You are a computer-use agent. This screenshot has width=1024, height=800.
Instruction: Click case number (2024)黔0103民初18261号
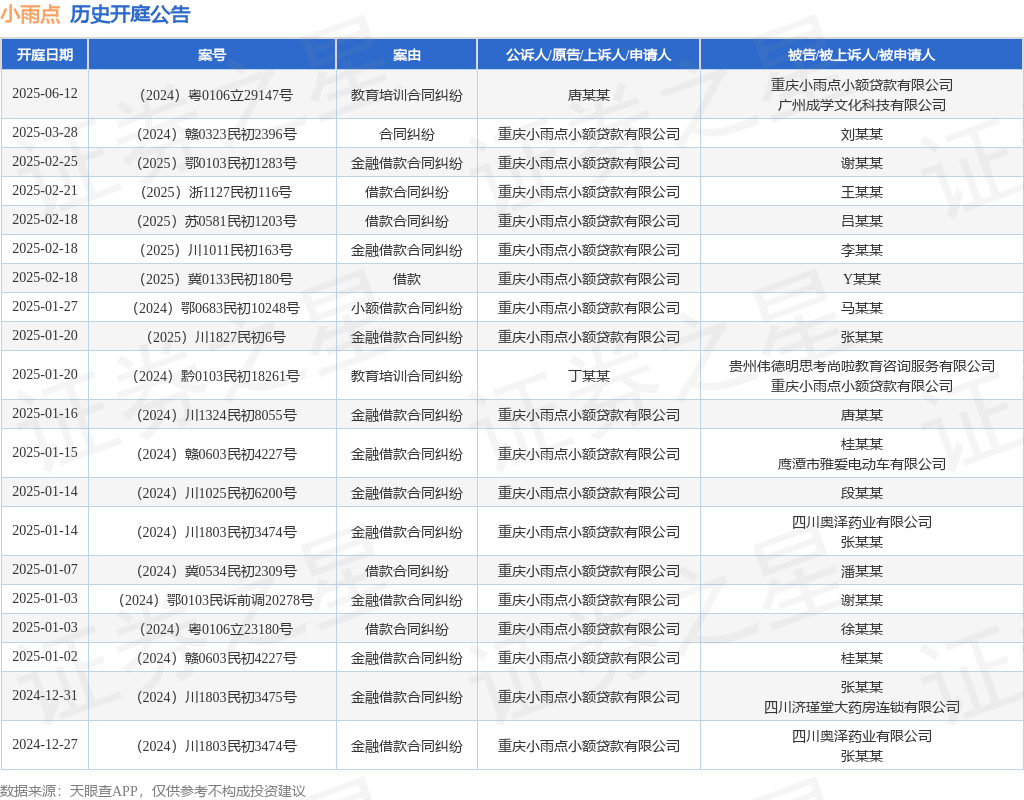pyautogui.click(x=216, y=377)
